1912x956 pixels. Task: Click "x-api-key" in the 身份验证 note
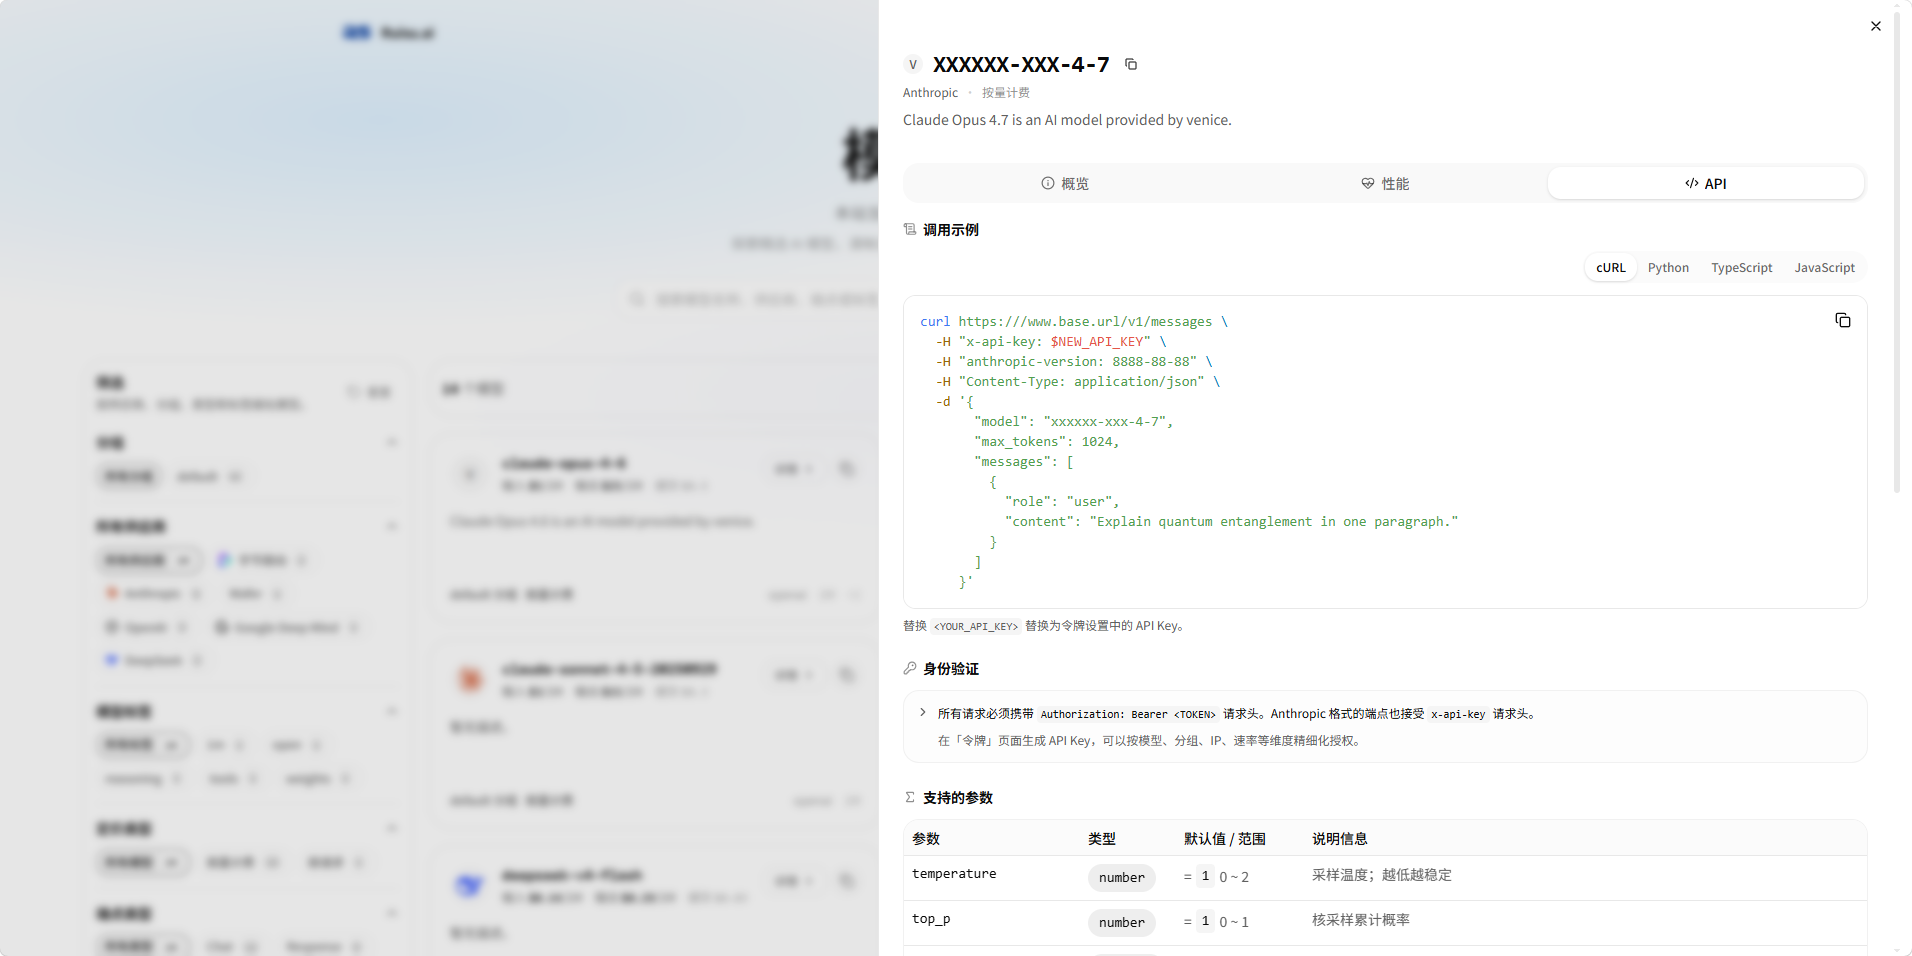click(1458, 714)
